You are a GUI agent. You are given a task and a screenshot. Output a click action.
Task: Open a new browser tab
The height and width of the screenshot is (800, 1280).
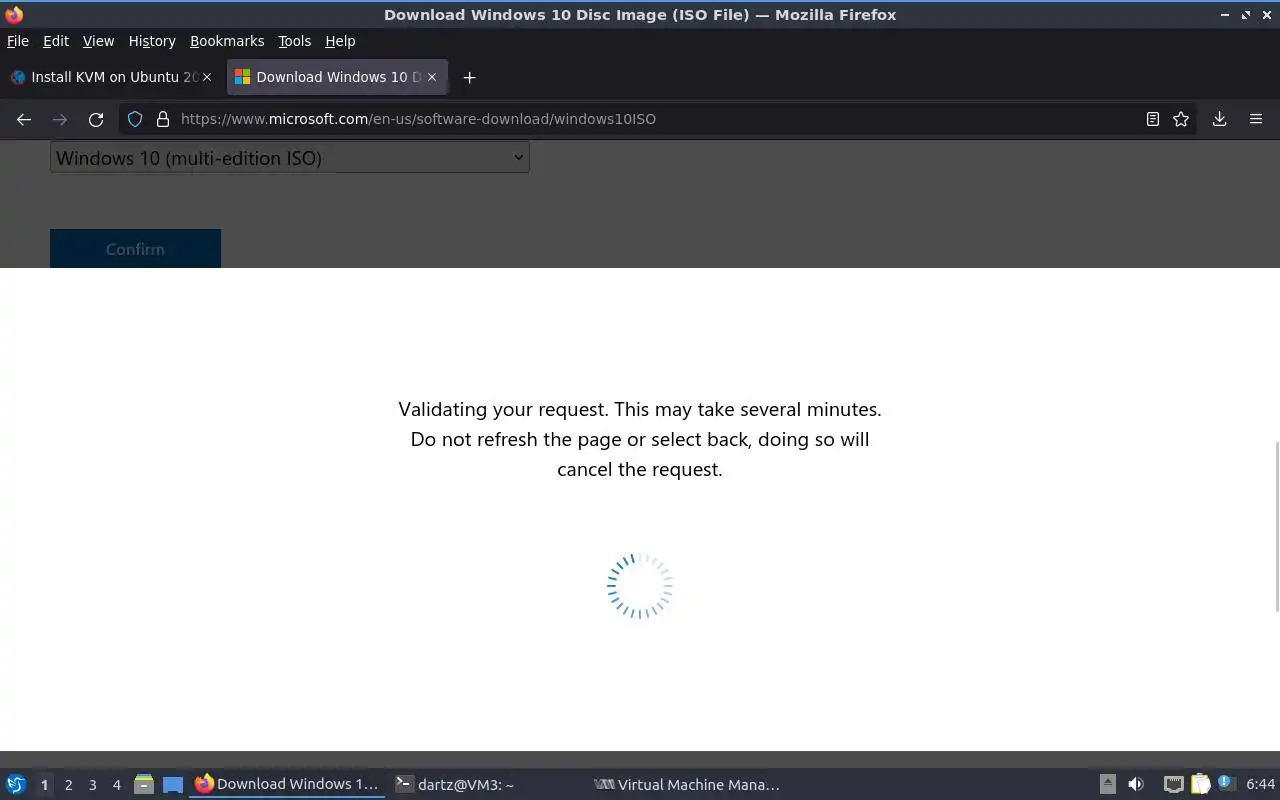coord(469,77)
